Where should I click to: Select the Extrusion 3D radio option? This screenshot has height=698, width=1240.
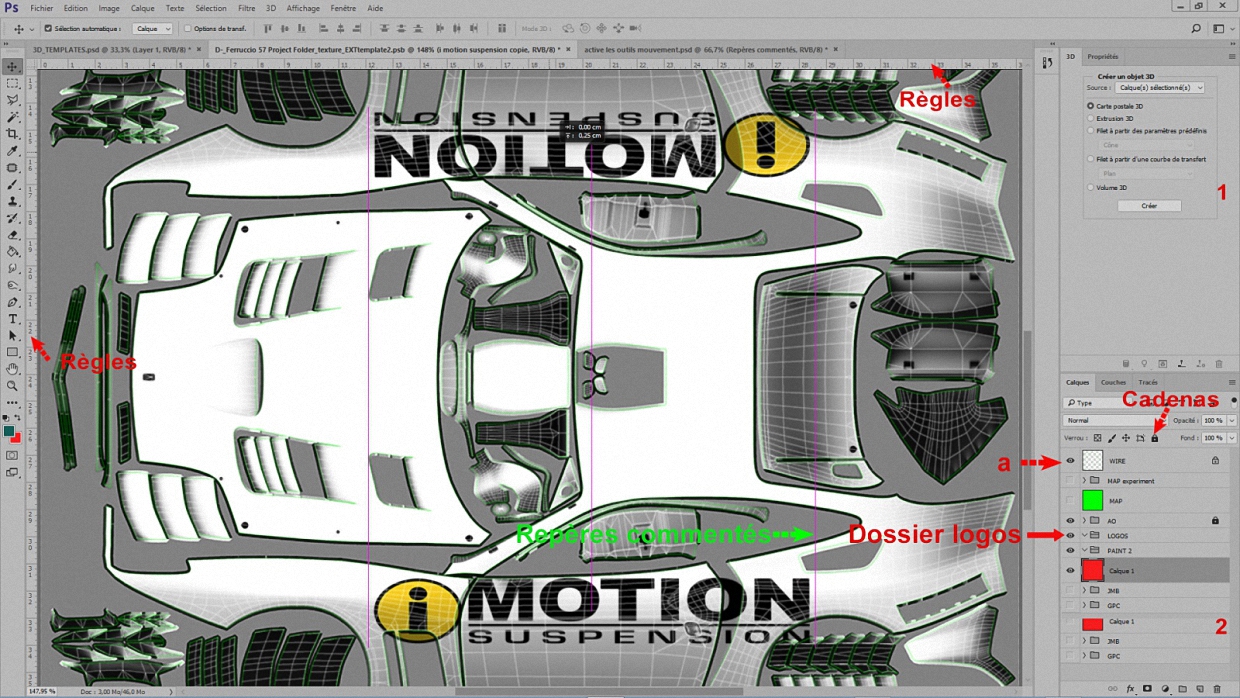[1091, 118]
